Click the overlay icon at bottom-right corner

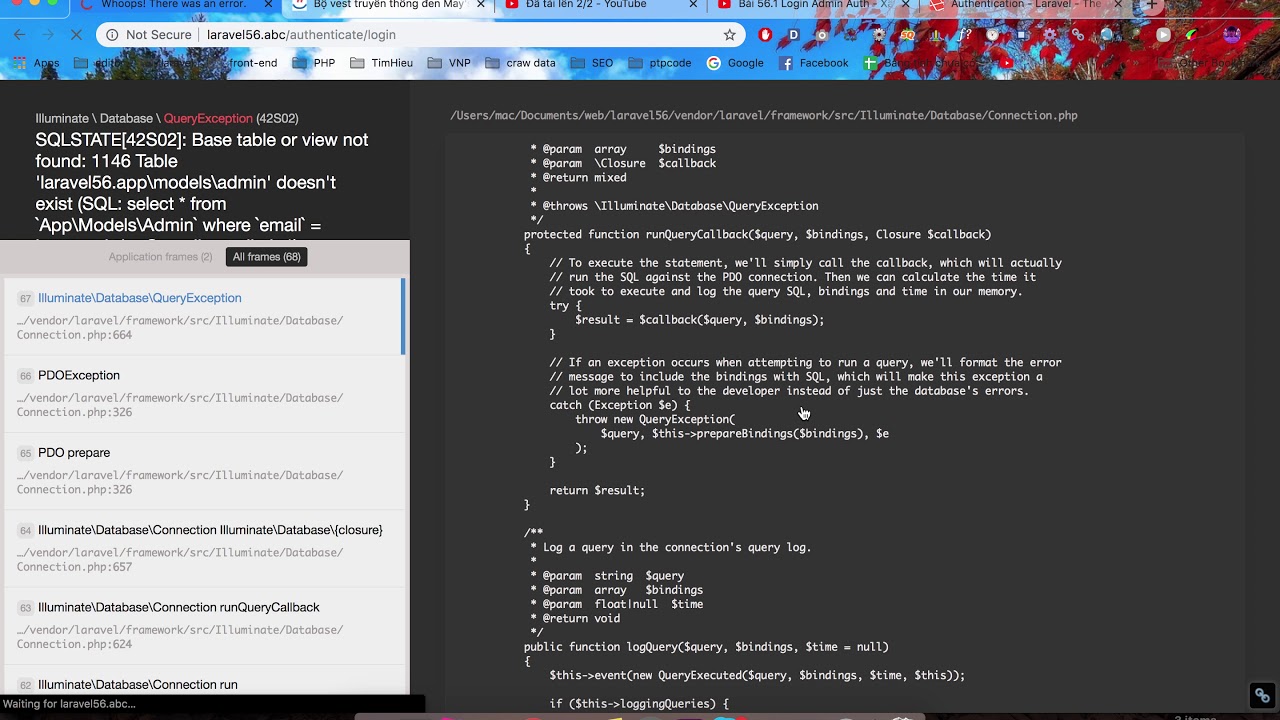1262,696
